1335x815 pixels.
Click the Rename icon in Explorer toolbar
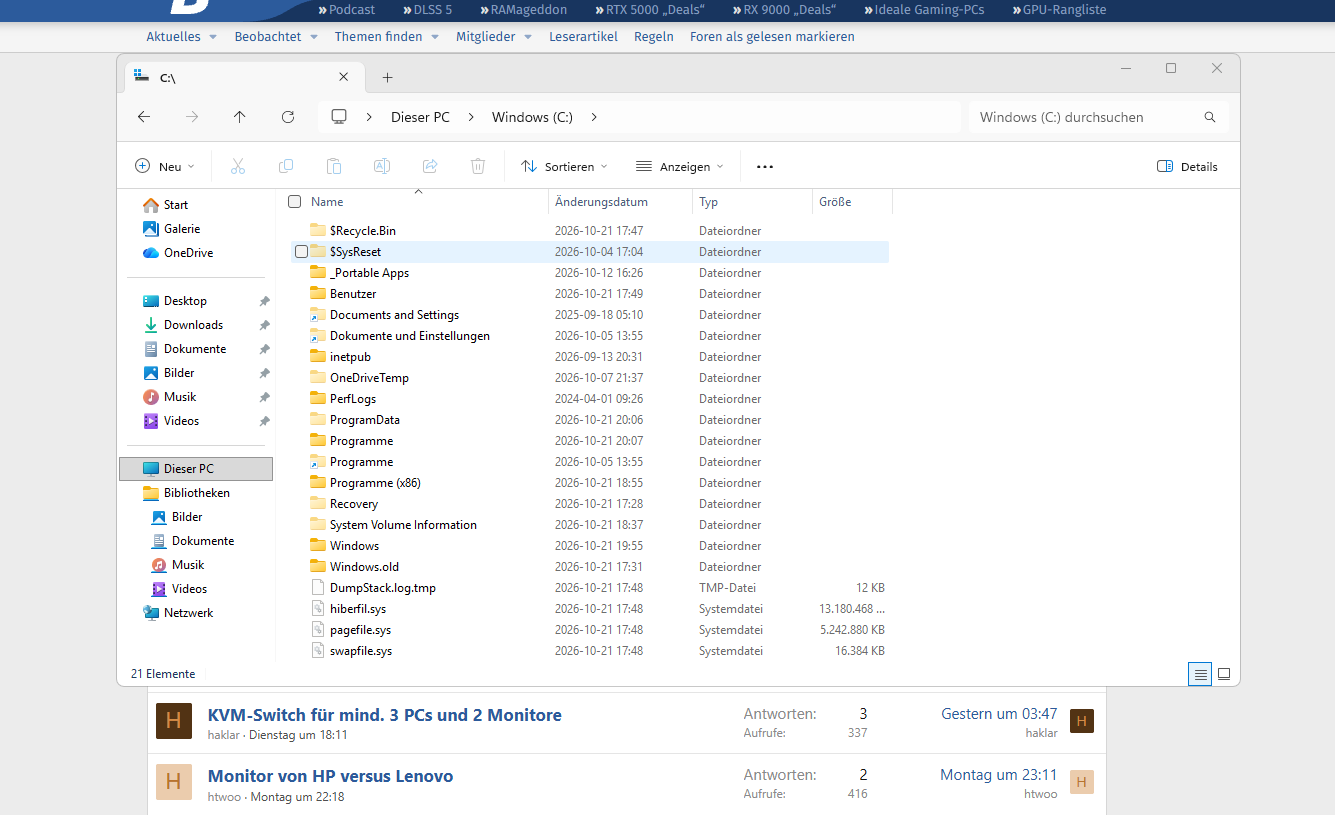point(382,167)
